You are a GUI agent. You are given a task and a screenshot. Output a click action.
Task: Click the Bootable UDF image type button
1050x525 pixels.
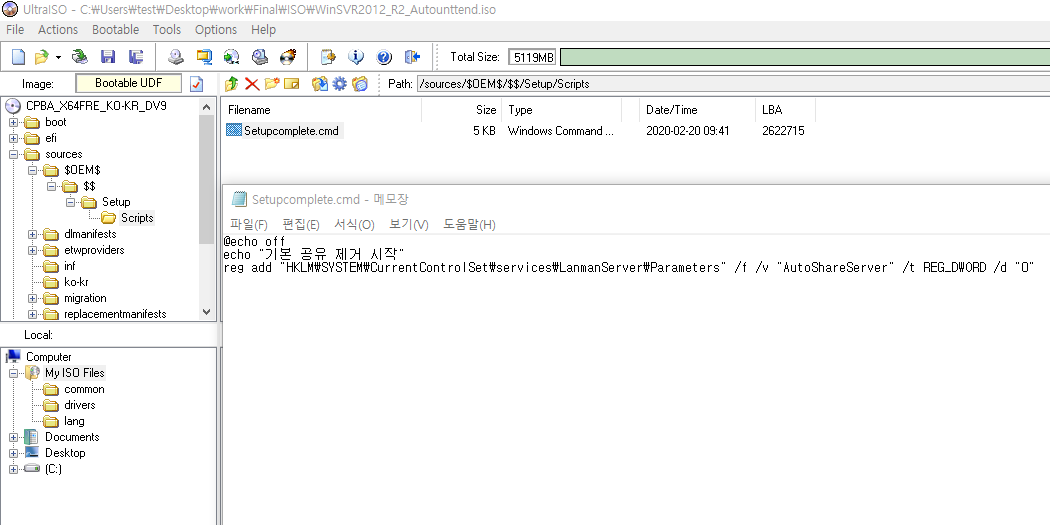click(x=129, y=84)
